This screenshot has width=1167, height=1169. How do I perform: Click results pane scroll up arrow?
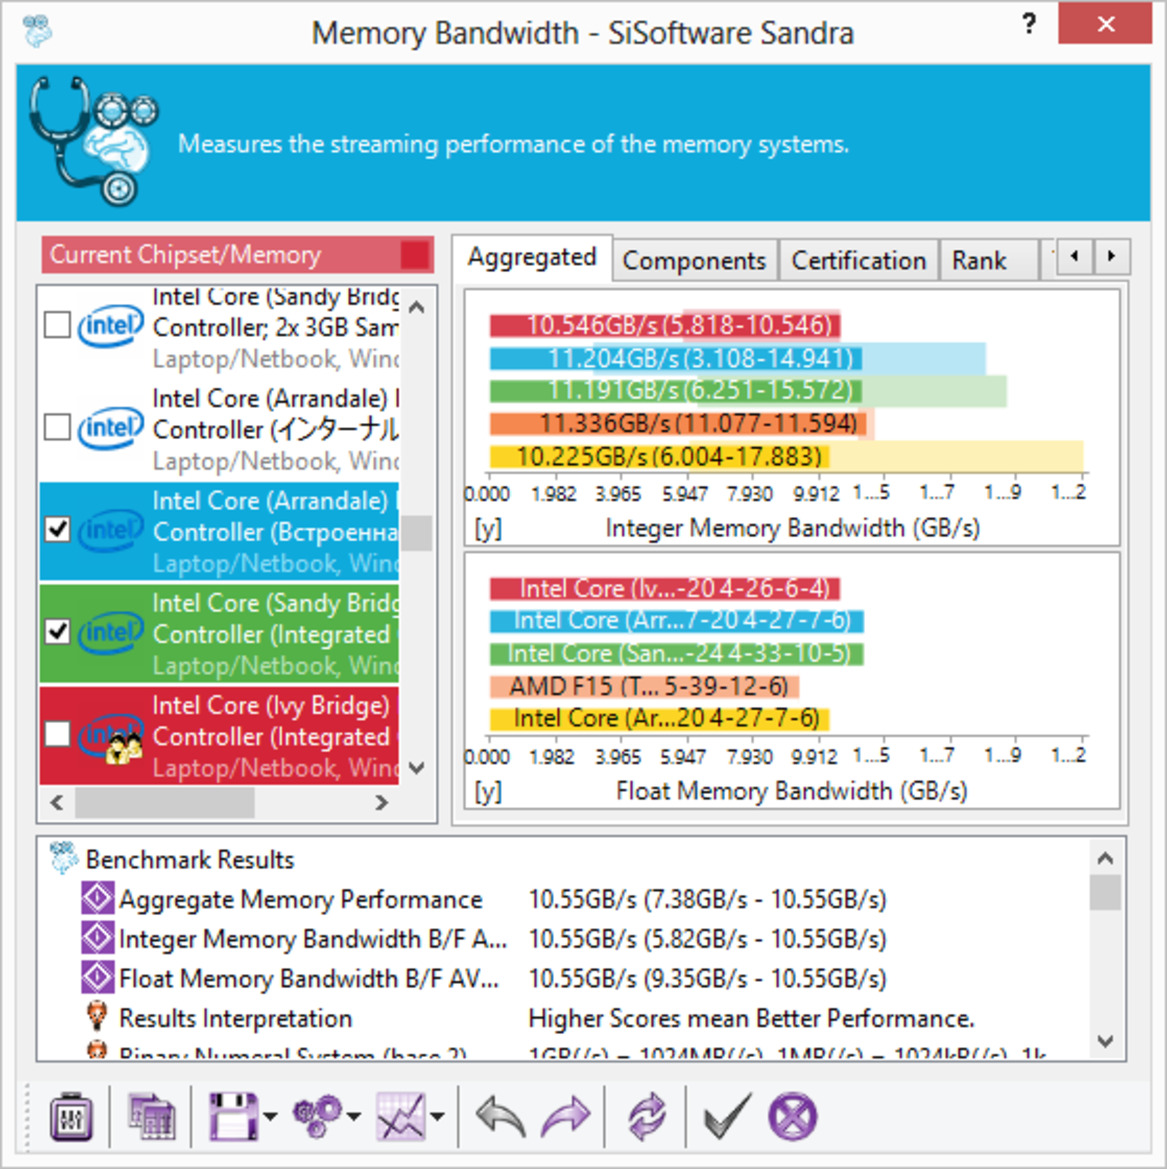pyautogui.click(x=1105, y=858)
